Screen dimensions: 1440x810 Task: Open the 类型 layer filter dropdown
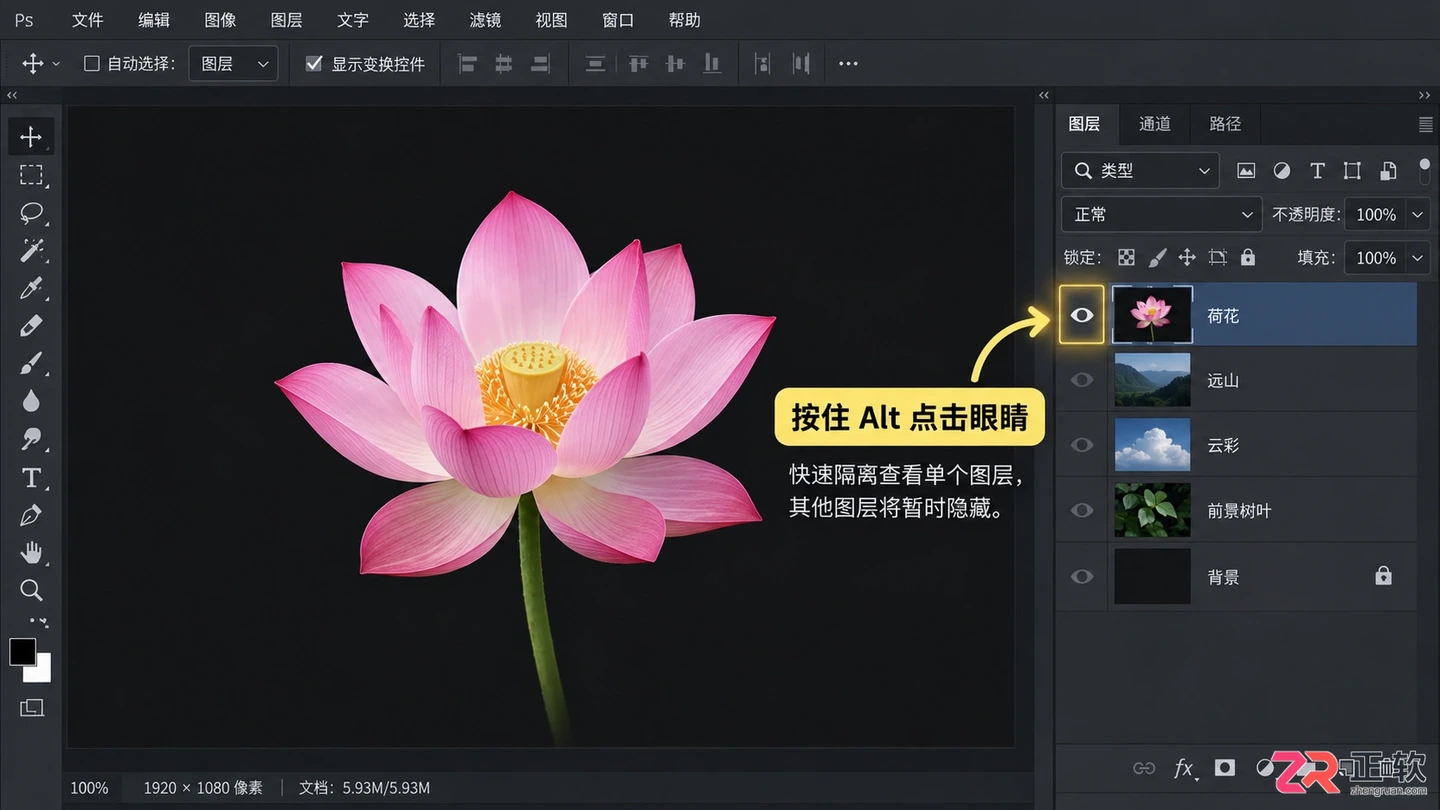(1140, 171)
